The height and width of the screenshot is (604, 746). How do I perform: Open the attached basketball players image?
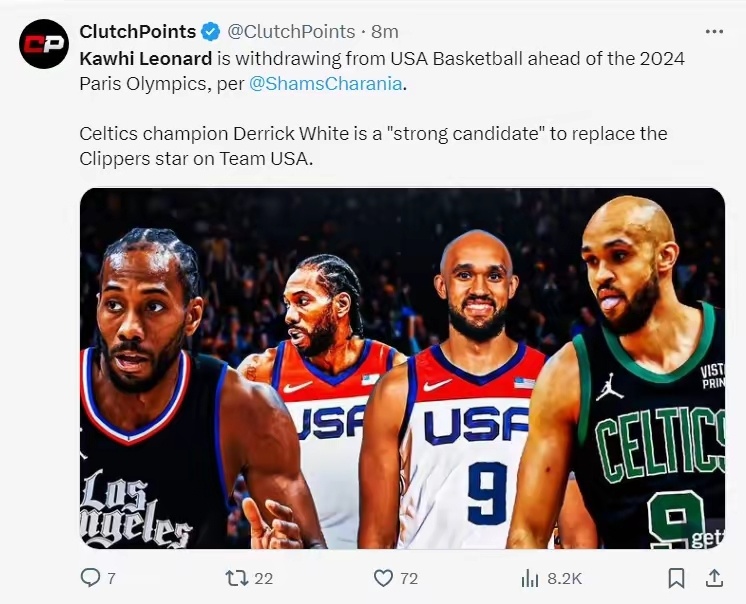pos(402,368)
